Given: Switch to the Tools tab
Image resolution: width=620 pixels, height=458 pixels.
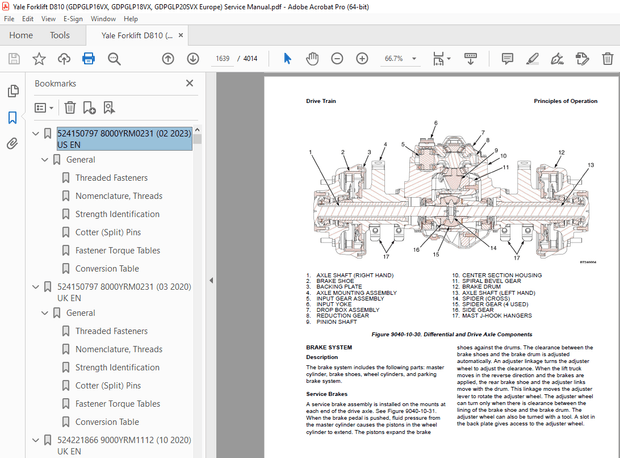Looking at the screenshot, I should pyautogui.click(x=60, y=35).
